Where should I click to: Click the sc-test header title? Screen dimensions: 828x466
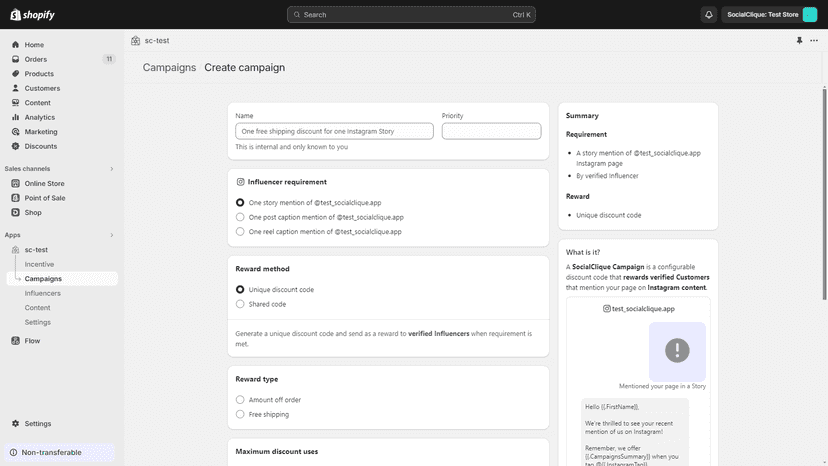(x=157, y=41)
